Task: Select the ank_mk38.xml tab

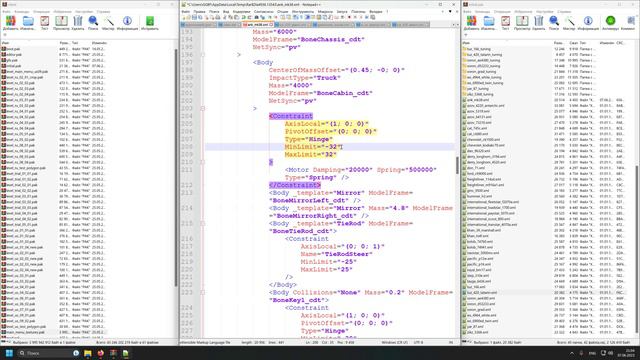Action: (257, 25)
